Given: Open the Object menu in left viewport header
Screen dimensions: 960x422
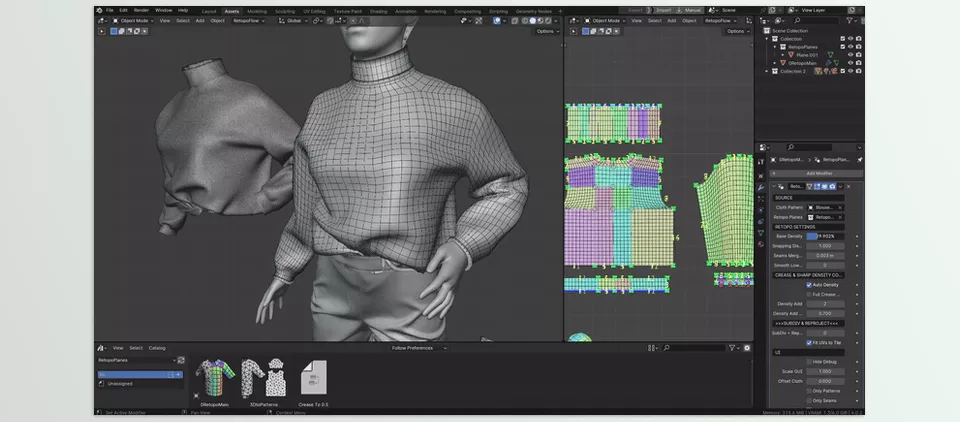Looking at the screenshot, I should [x=217, y=20].
